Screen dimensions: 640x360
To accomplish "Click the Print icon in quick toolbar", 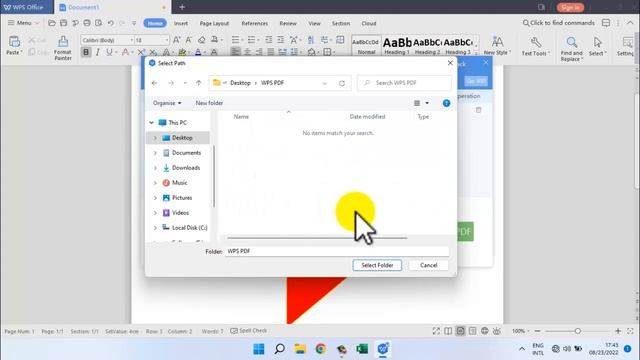I will (x=87, y=23).
